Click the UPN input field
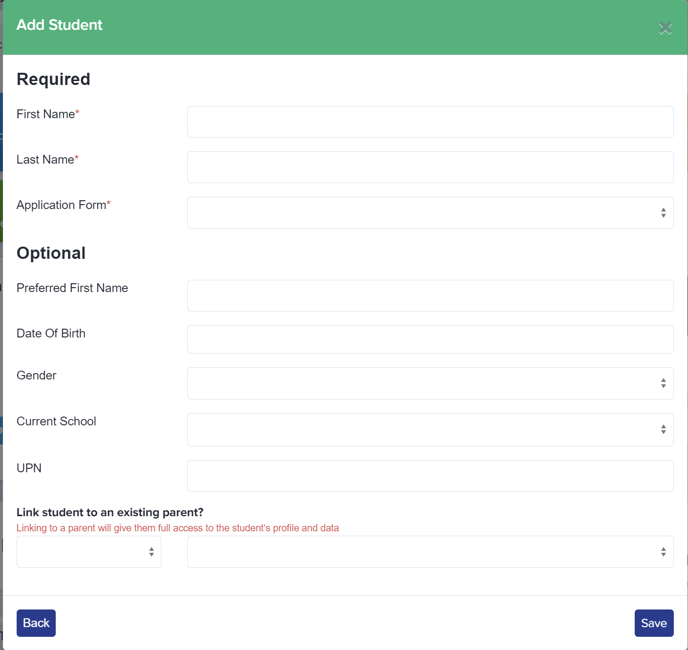The height and width of the screenshot is (650, 688). 430,476
